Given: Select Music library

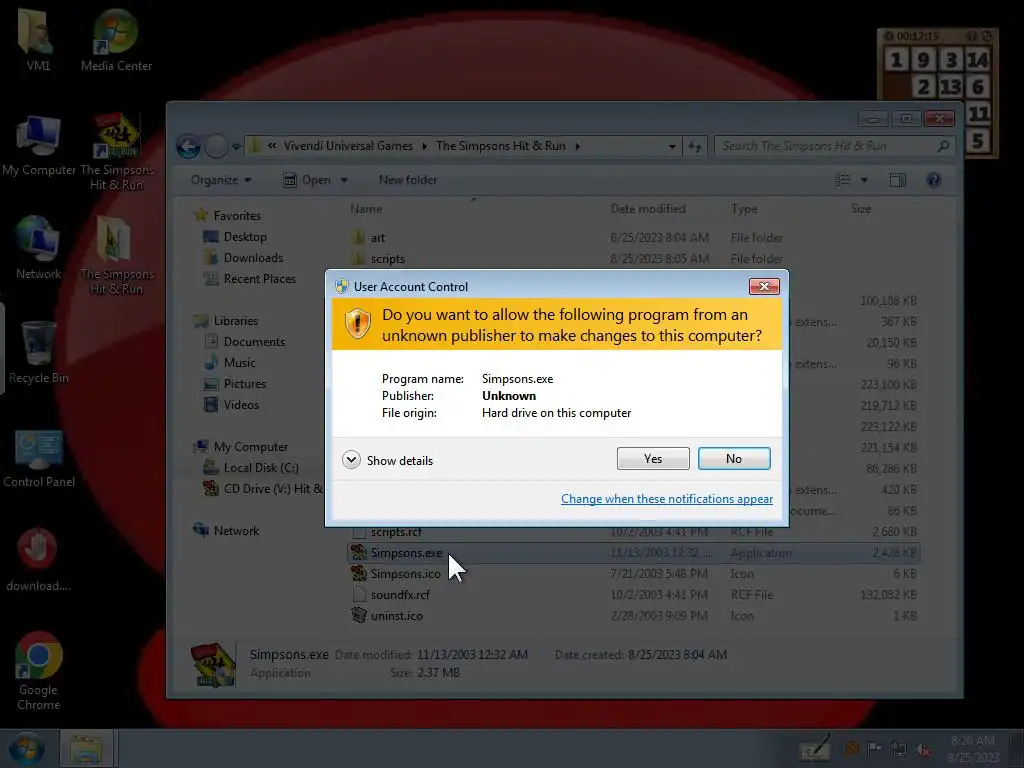Looking at the screenshot, I should click(x=230, y=362).
